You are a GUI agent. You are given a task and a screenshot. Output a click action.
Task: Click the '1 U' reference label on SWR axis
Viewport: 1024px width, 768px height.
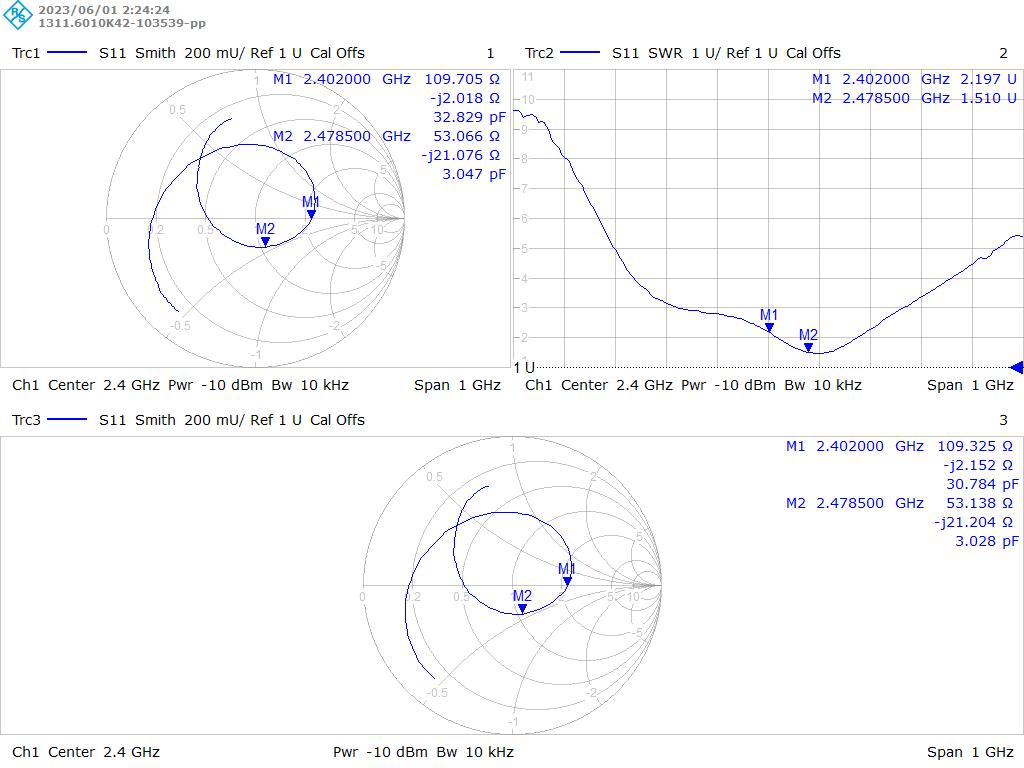tap(524, 368)
